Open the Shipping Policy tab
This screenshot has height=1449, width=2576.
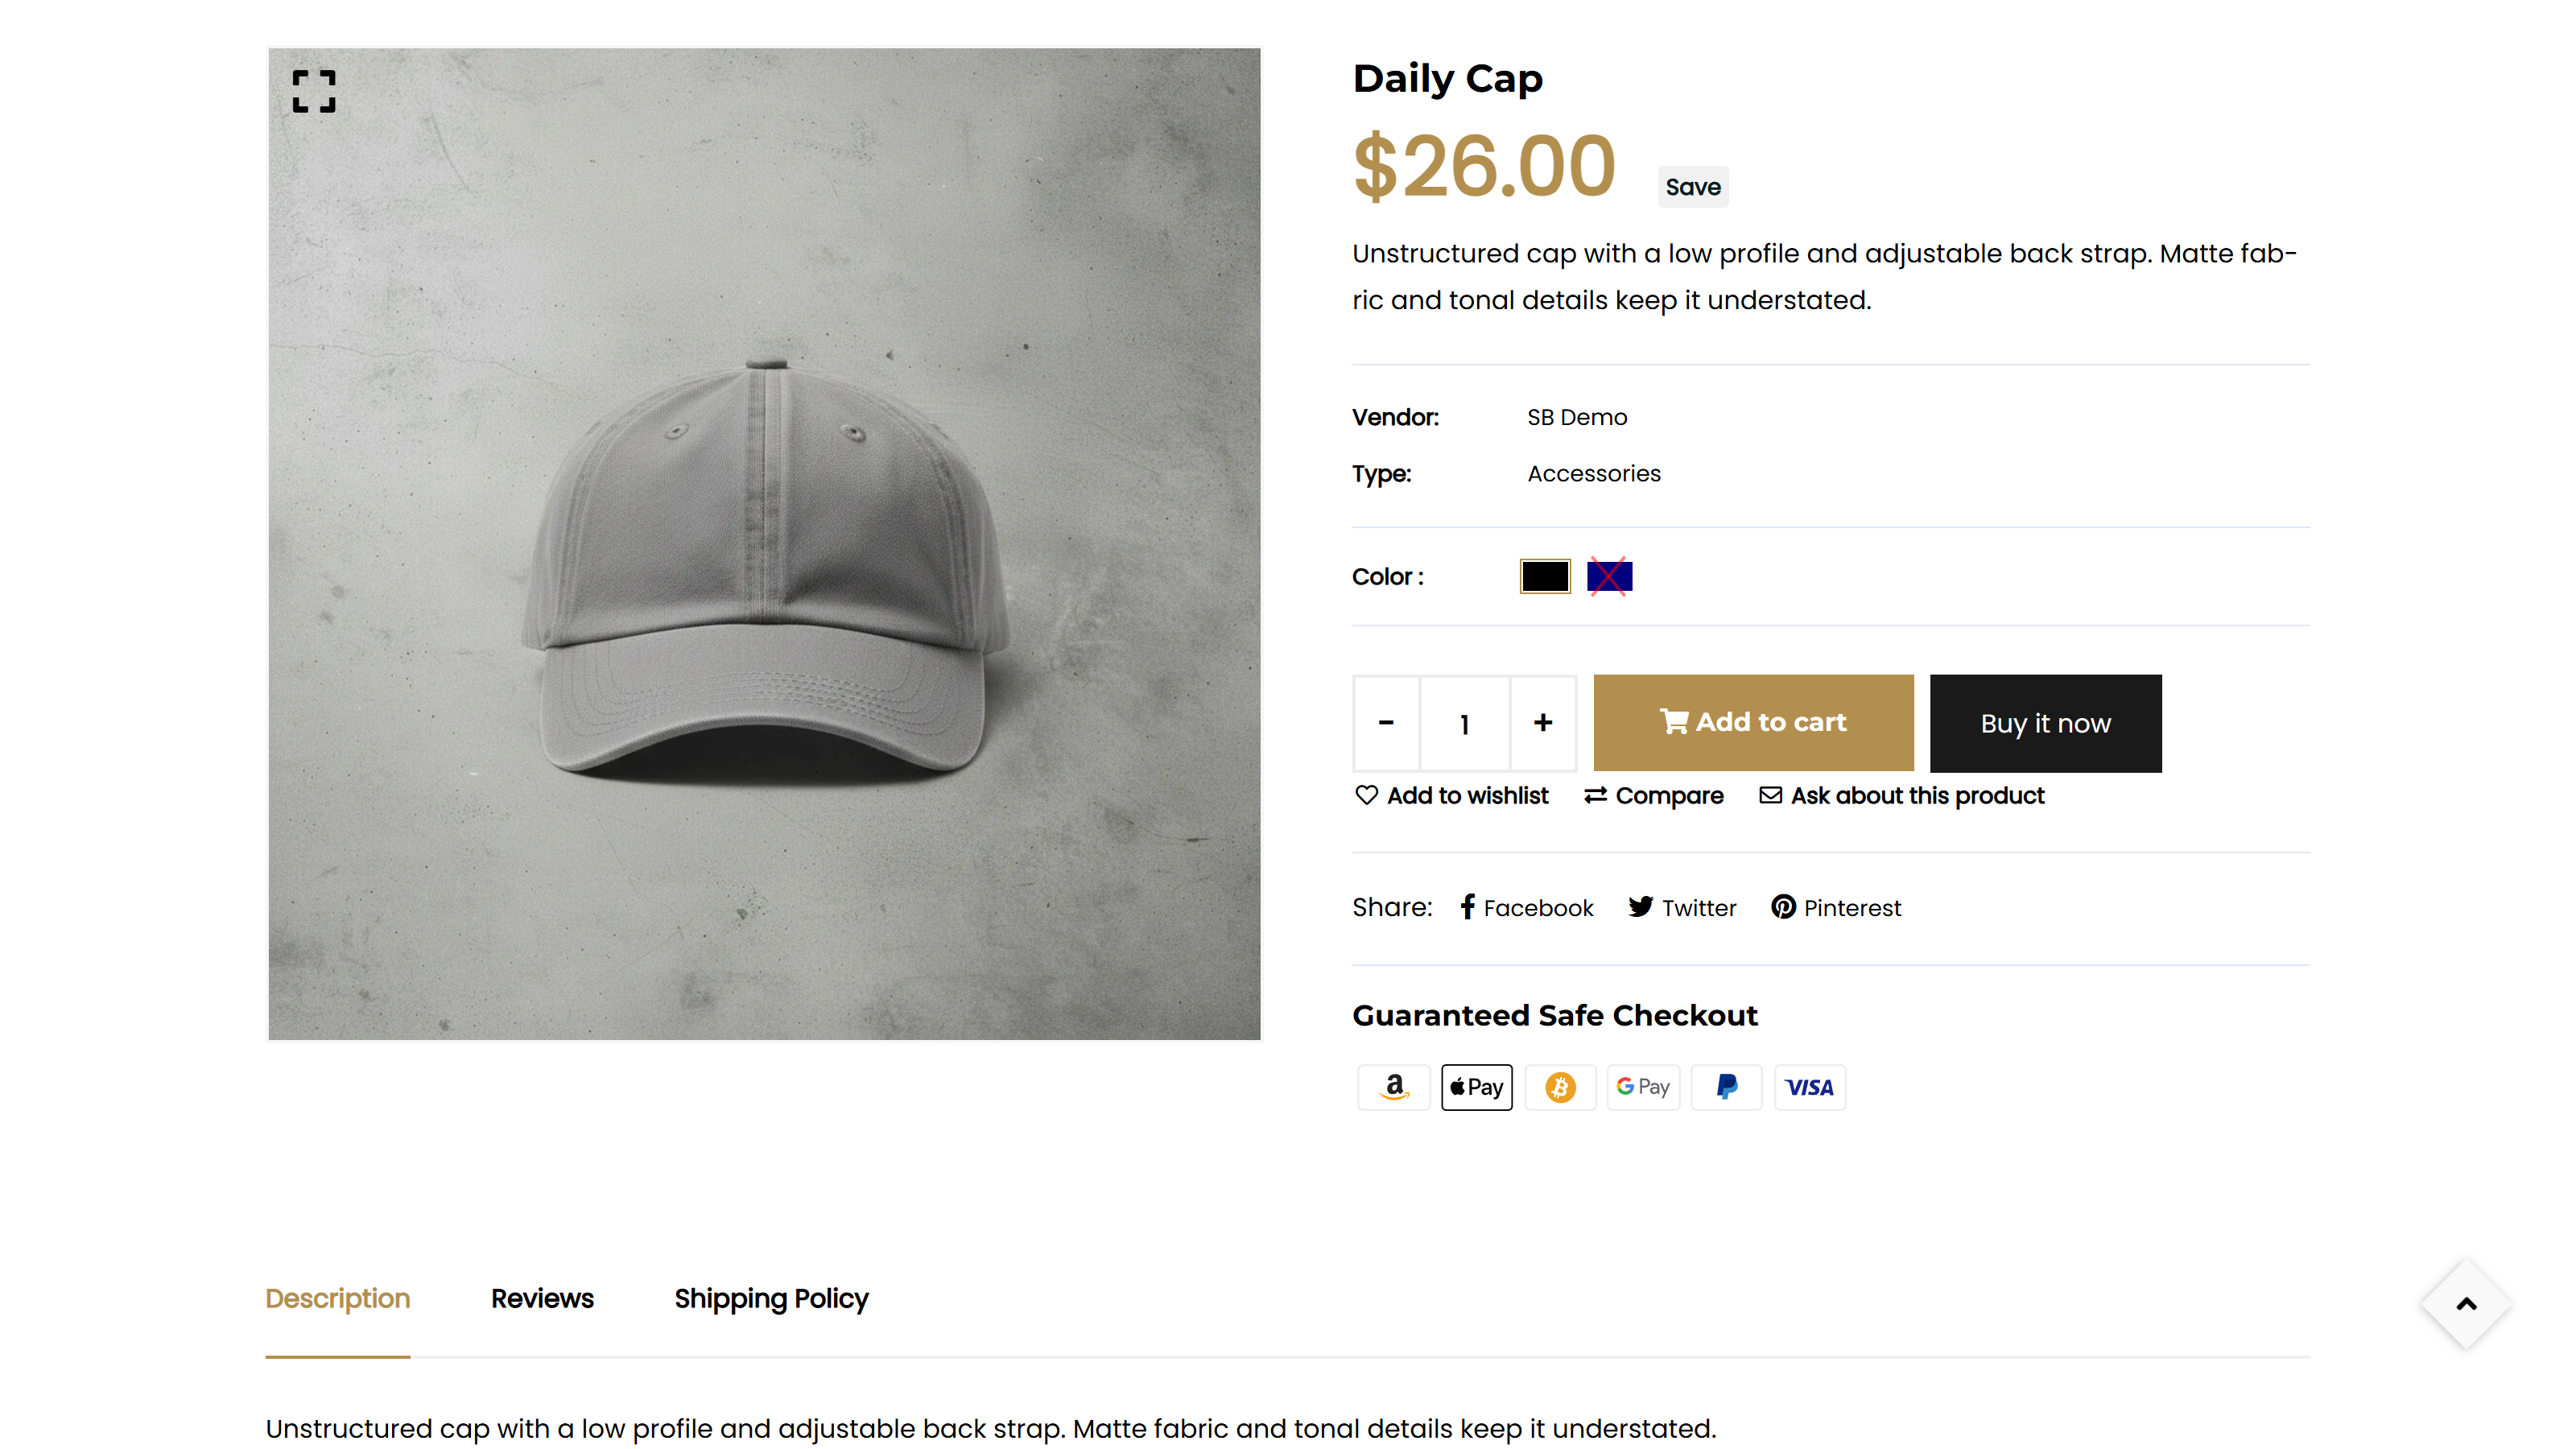coord(771,1298)
